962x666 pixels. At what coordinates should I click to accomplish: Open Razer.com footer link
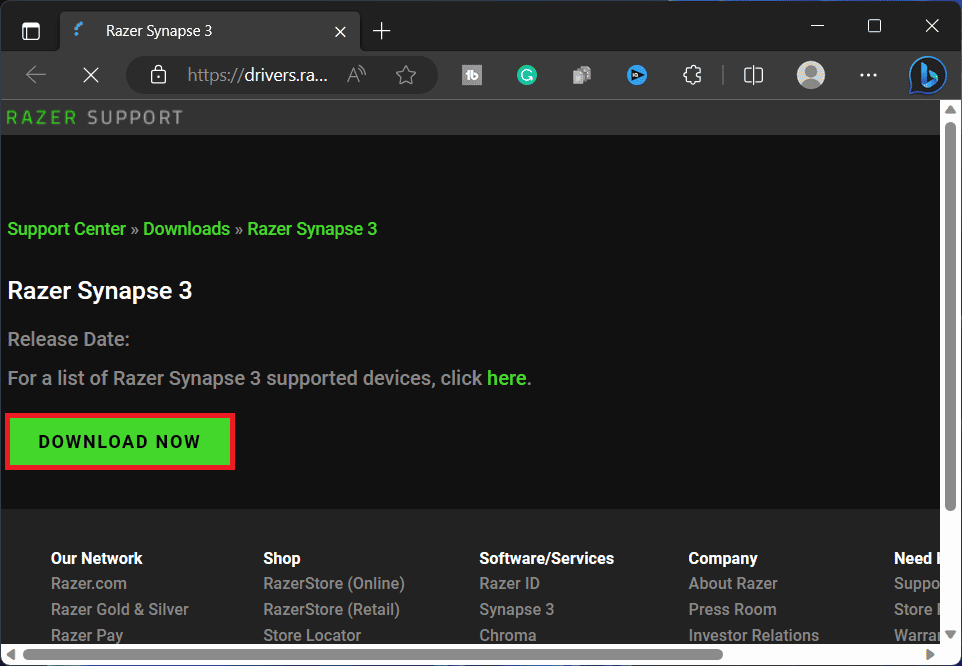pyautogui.click(x=89, y=583)
